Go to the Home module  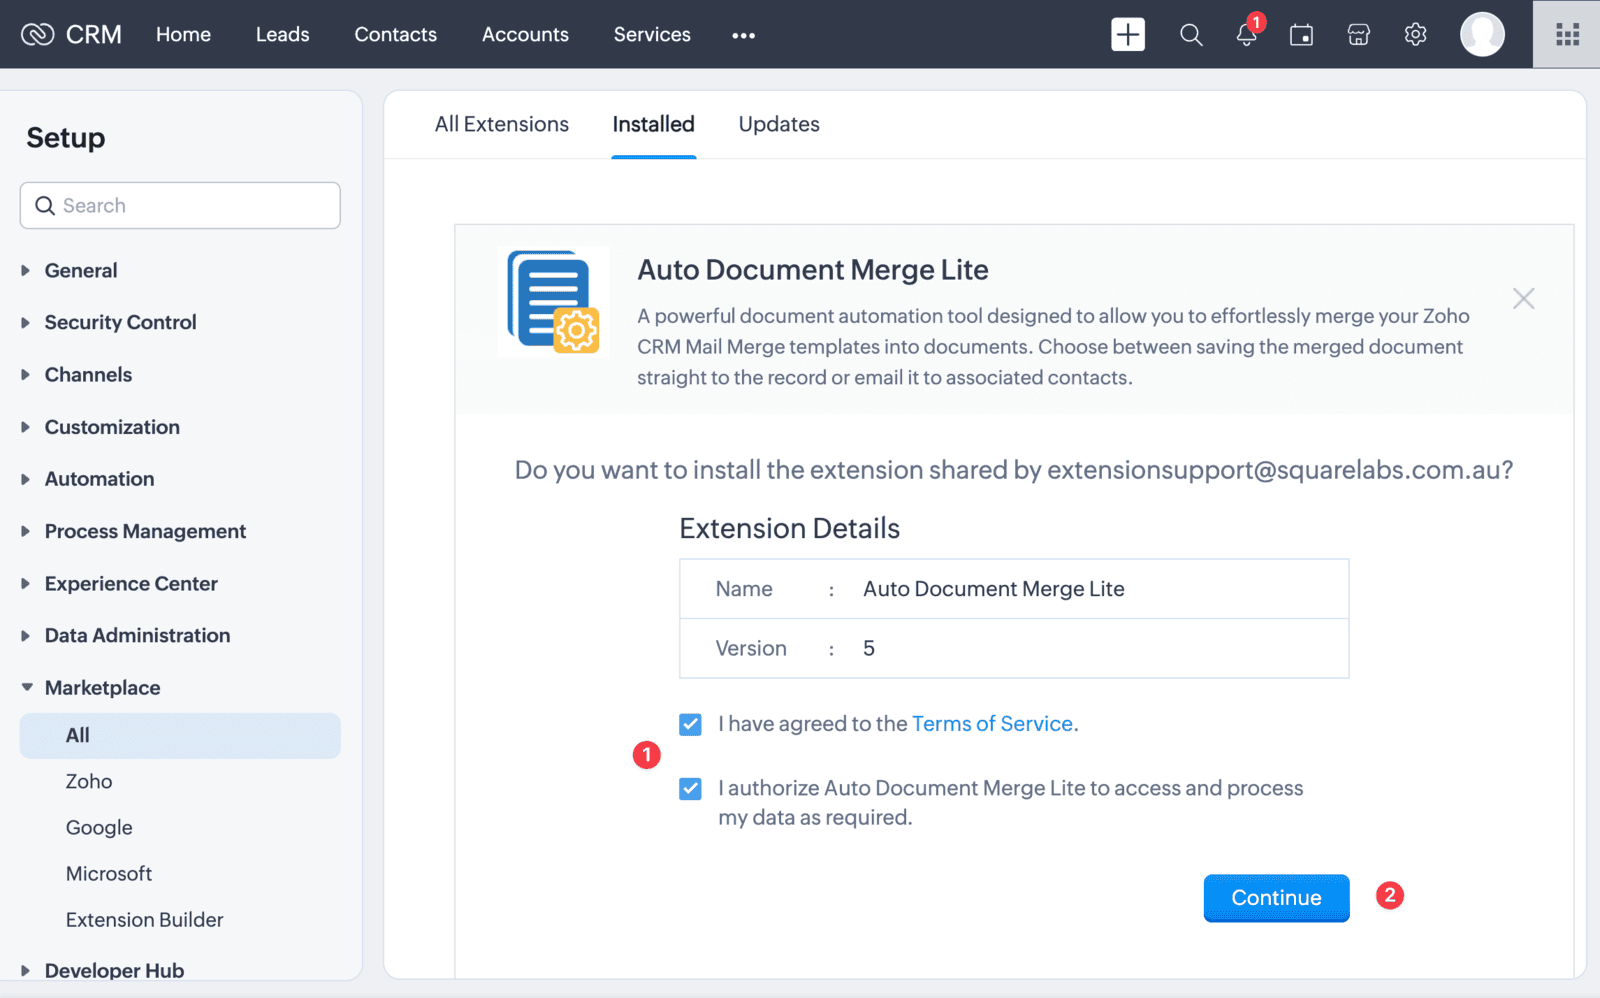(183, 34)
